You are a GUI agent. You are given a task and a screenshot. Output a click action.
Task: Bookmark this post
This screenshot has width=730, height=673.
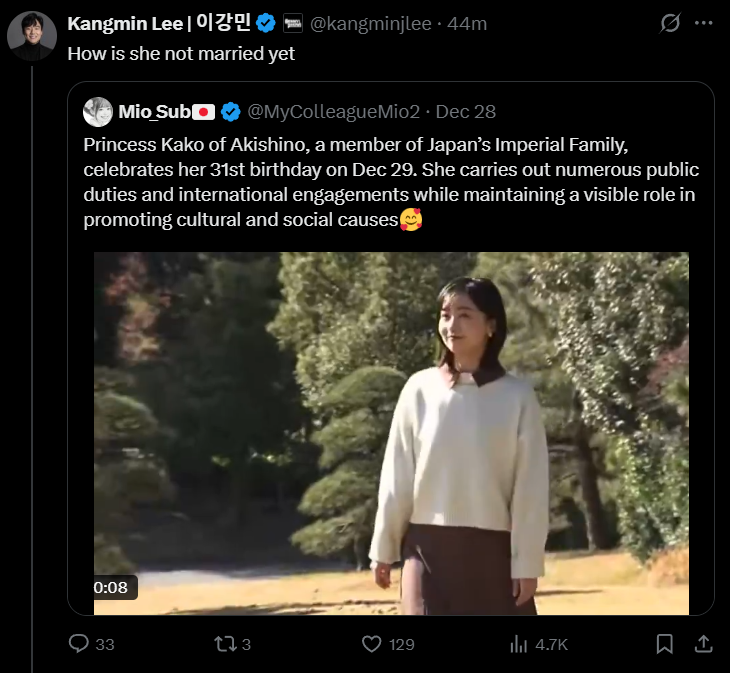point(664,643)
